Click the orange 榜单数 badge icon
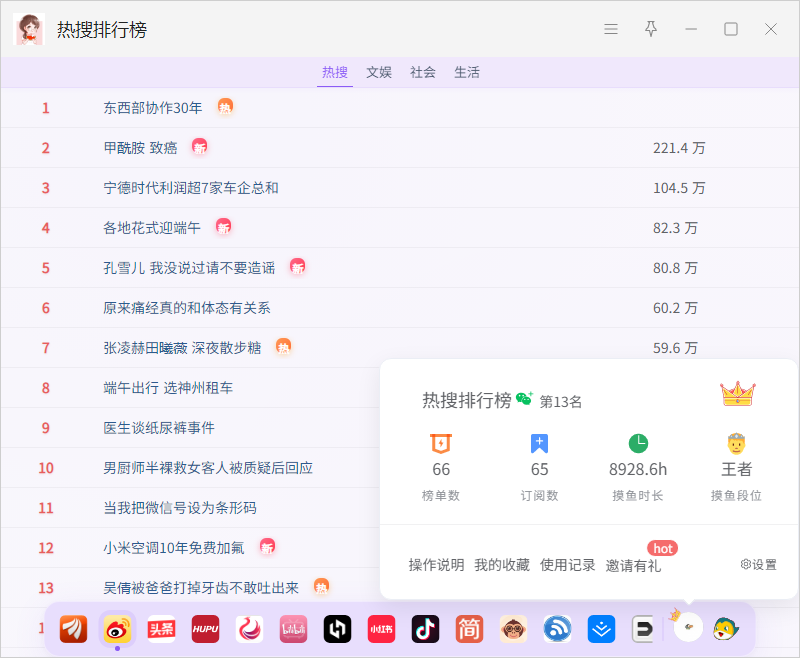The width and height of the screenshot is (800, 658). coord(441,443)
